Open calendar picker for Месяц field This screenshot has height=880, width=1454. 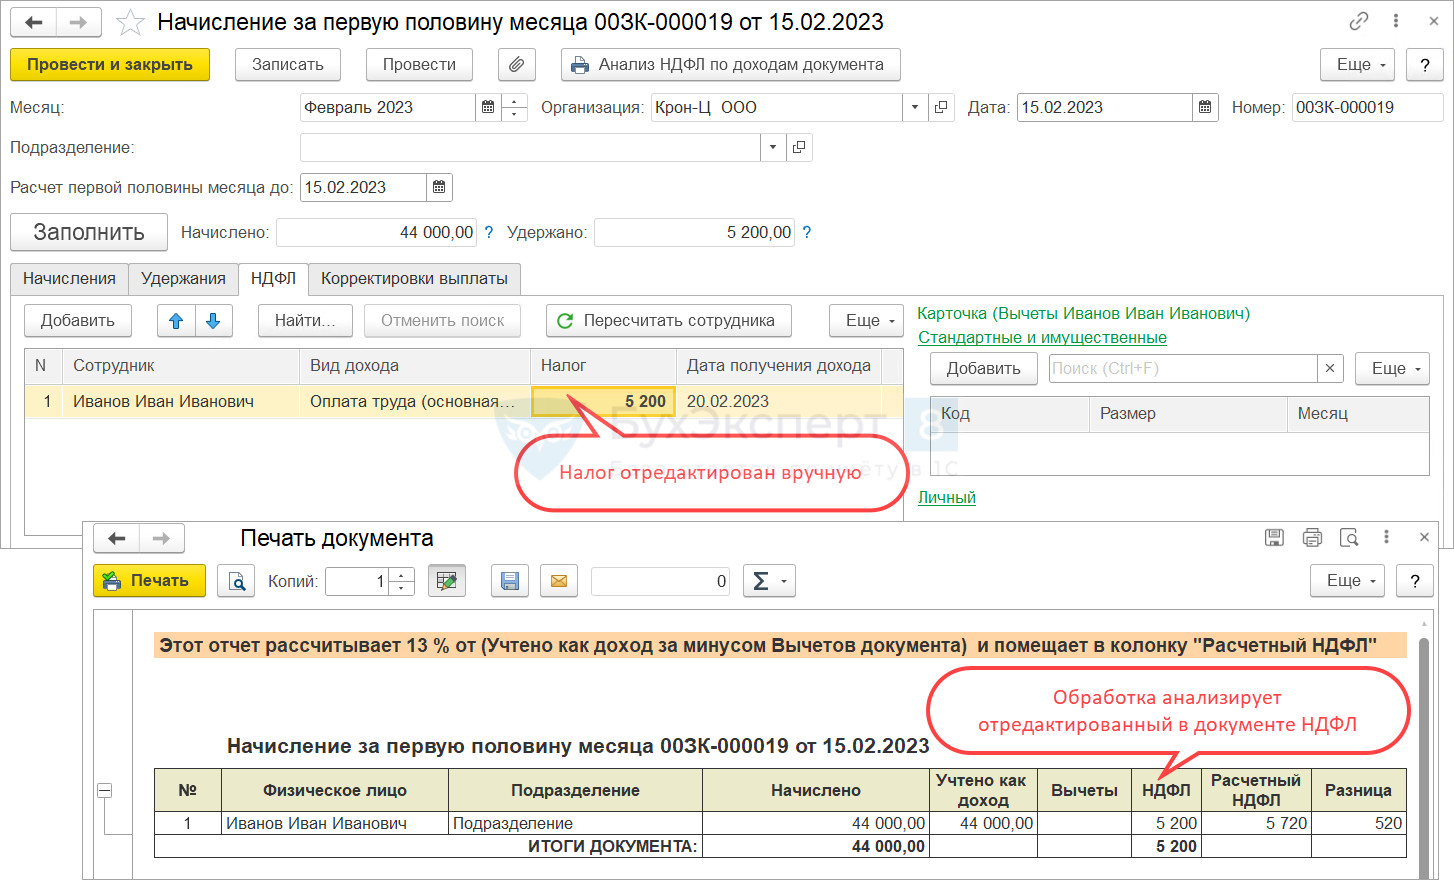coord(488,107)
